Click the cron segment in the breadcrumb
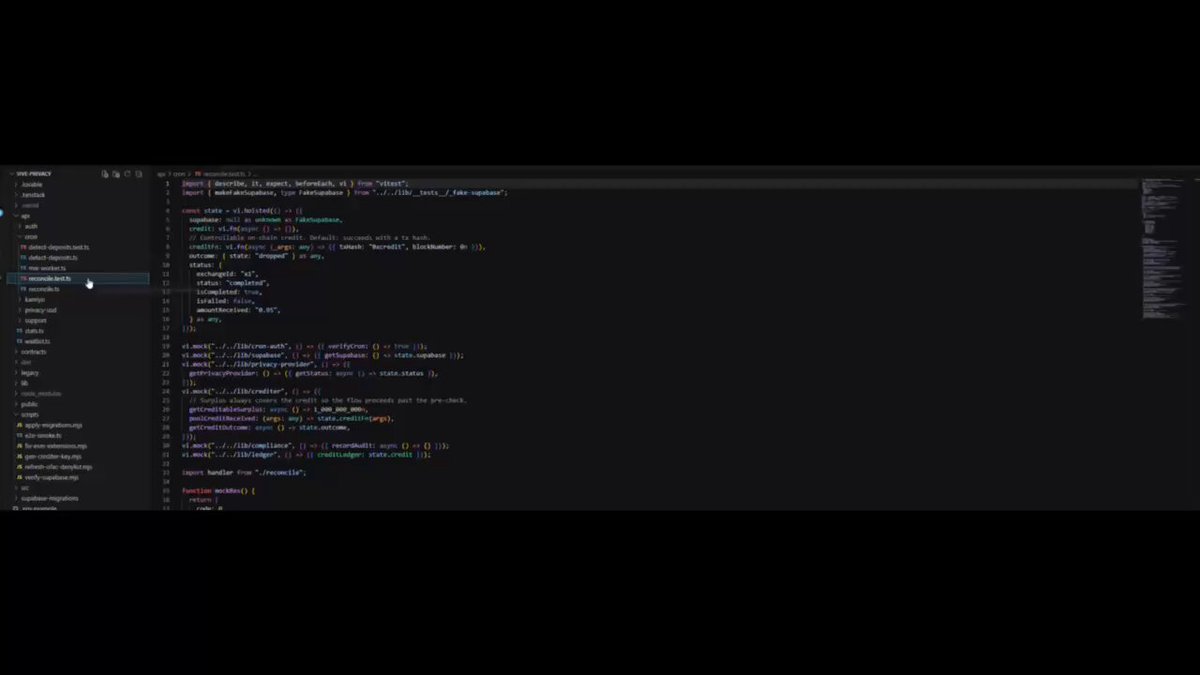This screenshot has height=675, width=1200. tap(178, 174)
